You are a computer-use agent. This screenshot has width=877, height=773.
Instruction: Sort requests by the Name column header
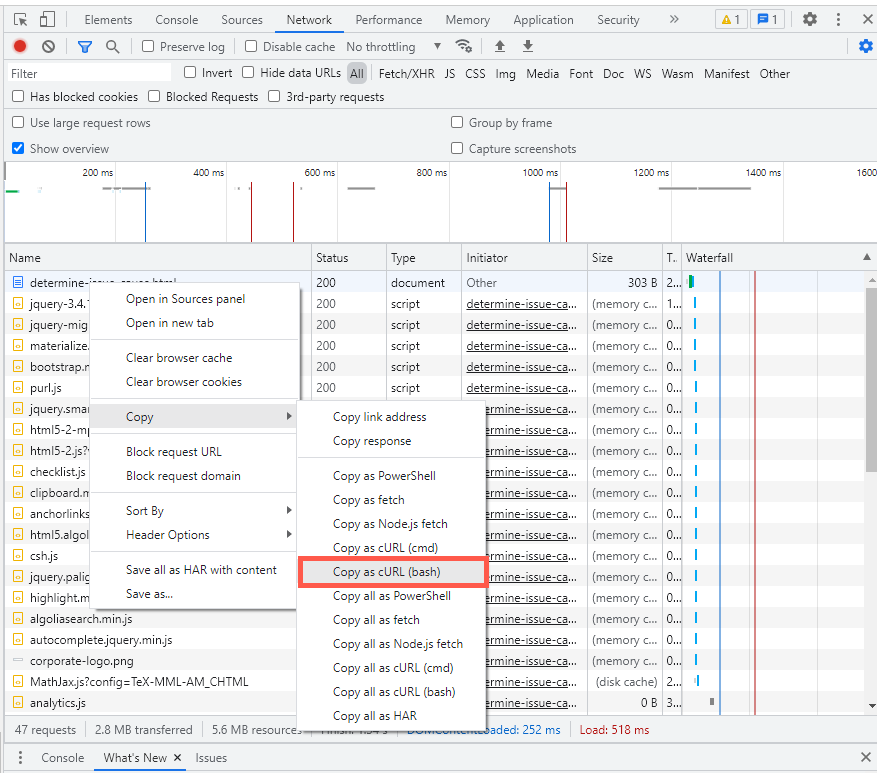coord(158,258)
